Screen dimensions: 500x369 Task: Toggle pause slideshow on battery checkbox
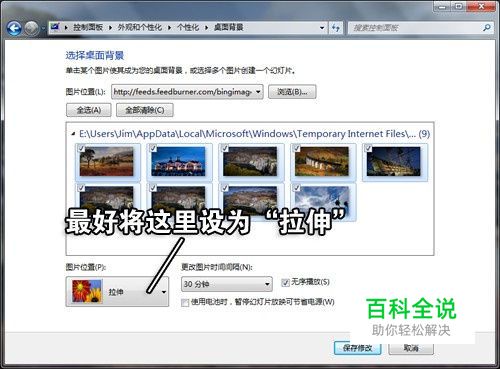tap(185, 302)
